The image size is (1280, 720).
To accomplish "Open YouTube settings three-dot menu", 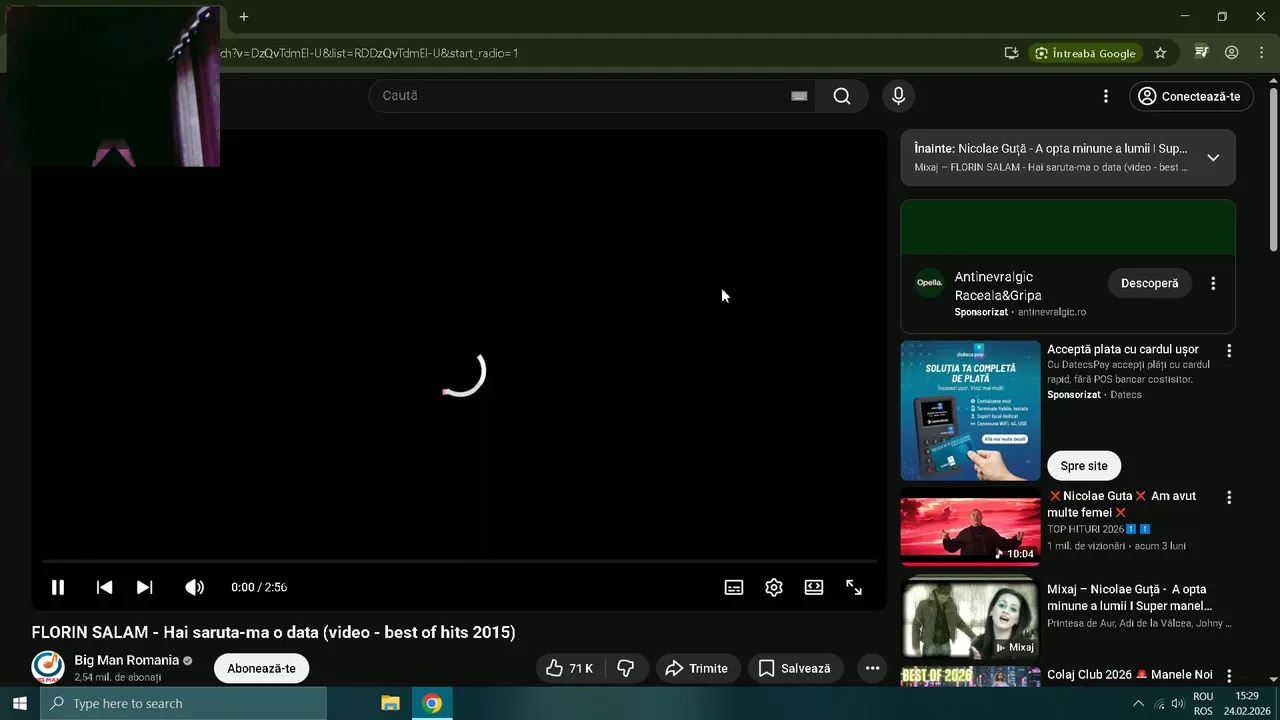I will coord(1106,96).
